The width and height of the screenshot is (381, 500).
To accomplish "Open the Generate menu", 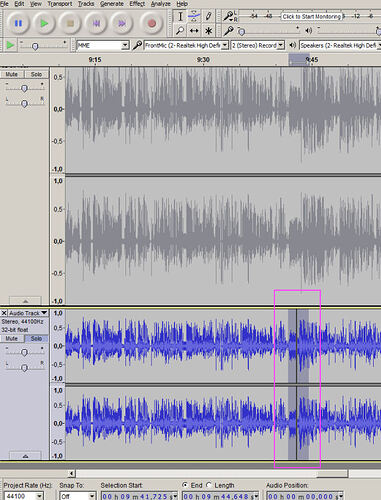I will [112, 4].
